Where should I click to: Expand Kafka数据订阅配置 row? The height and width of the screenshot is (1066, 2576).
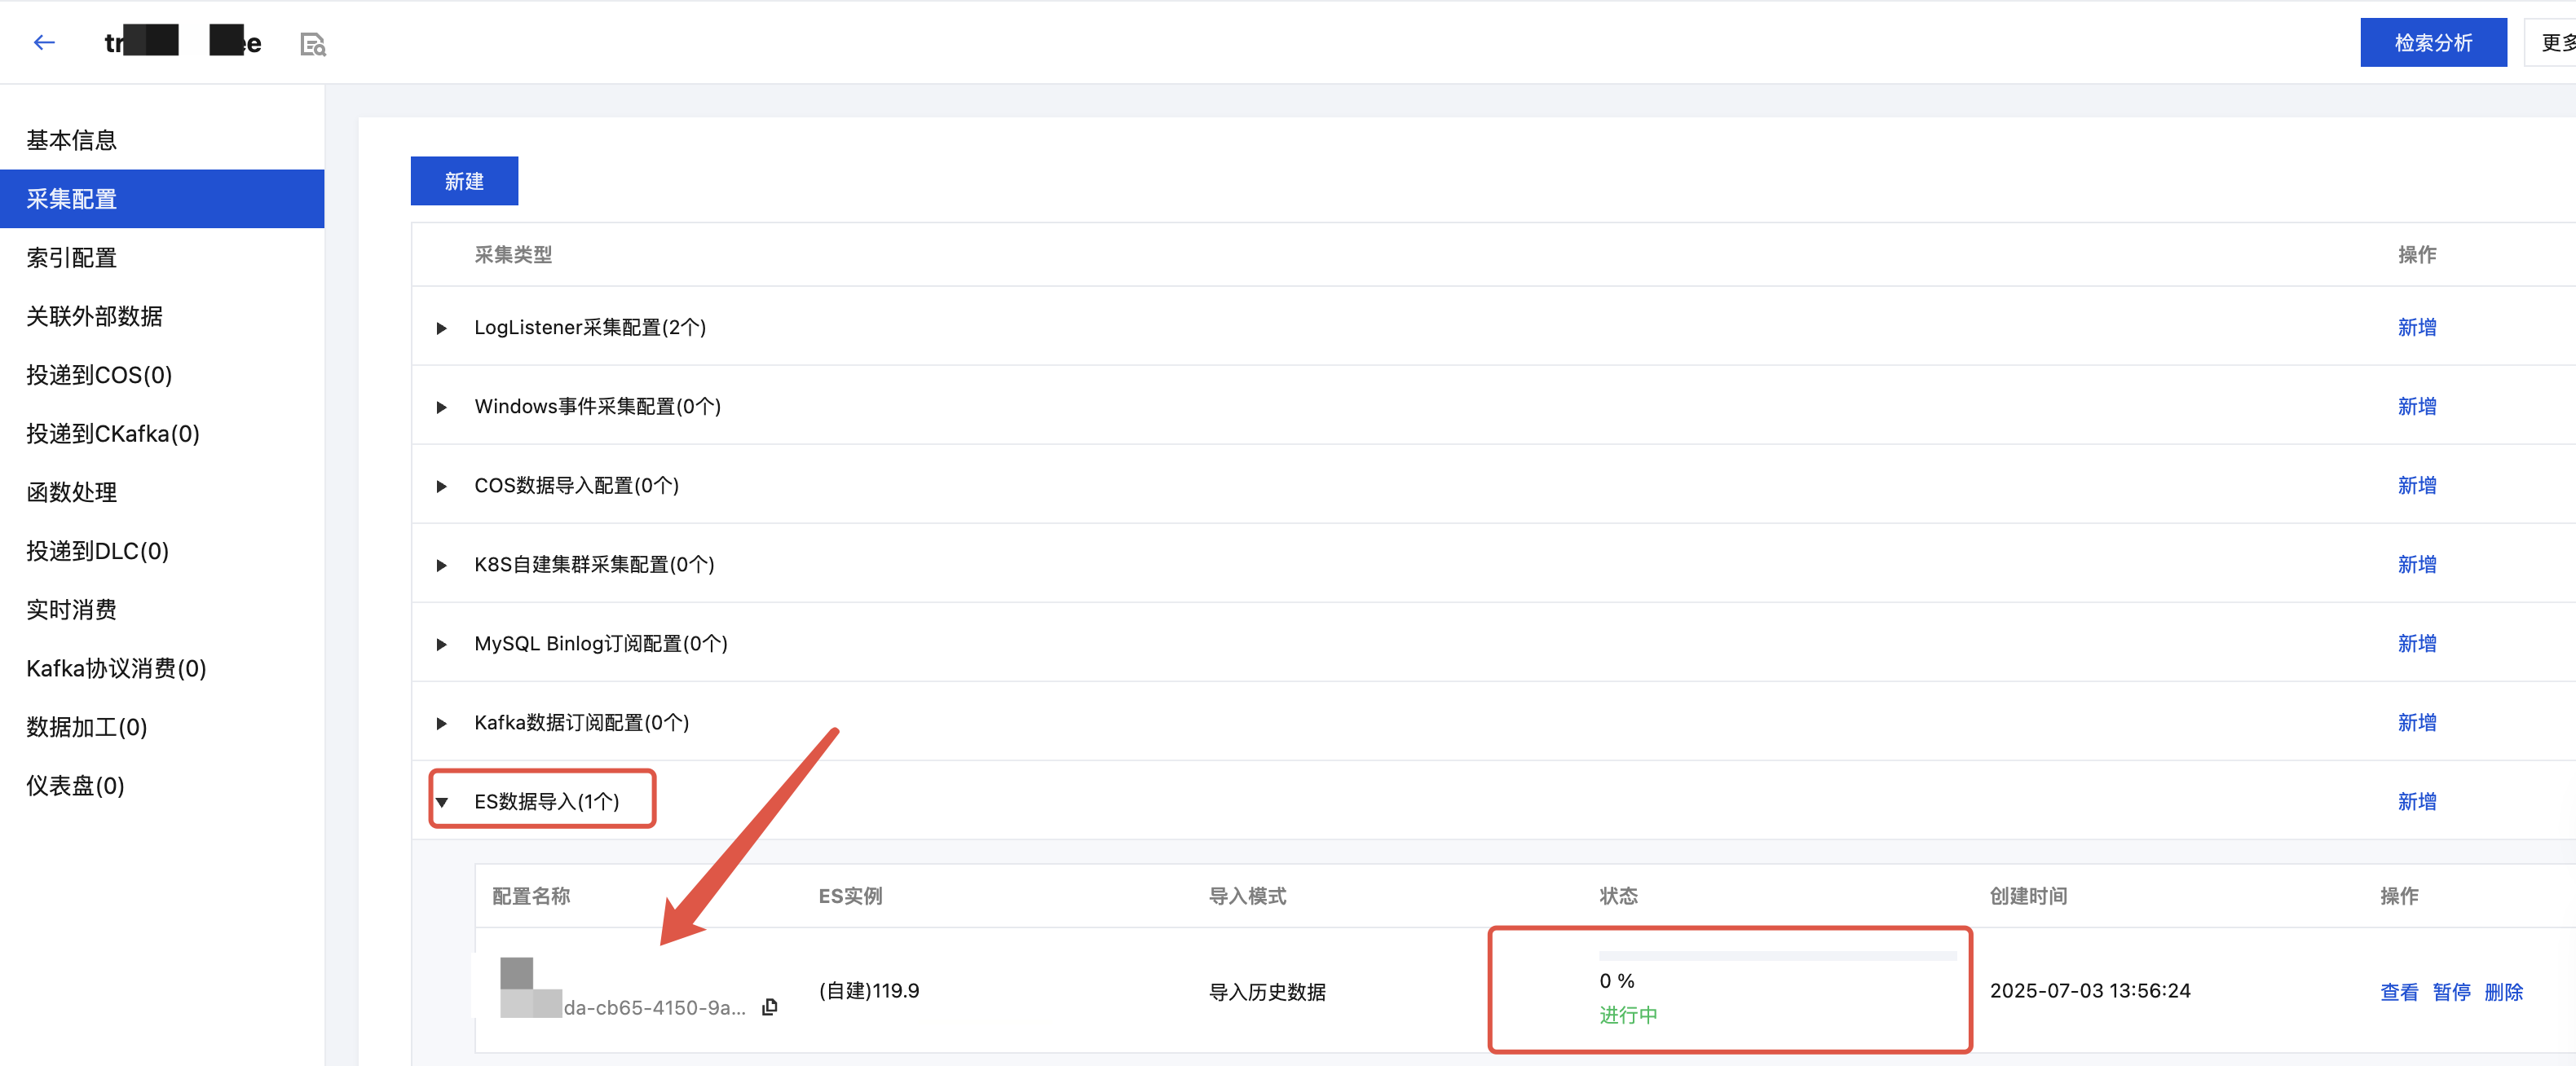tap(441, 723)
